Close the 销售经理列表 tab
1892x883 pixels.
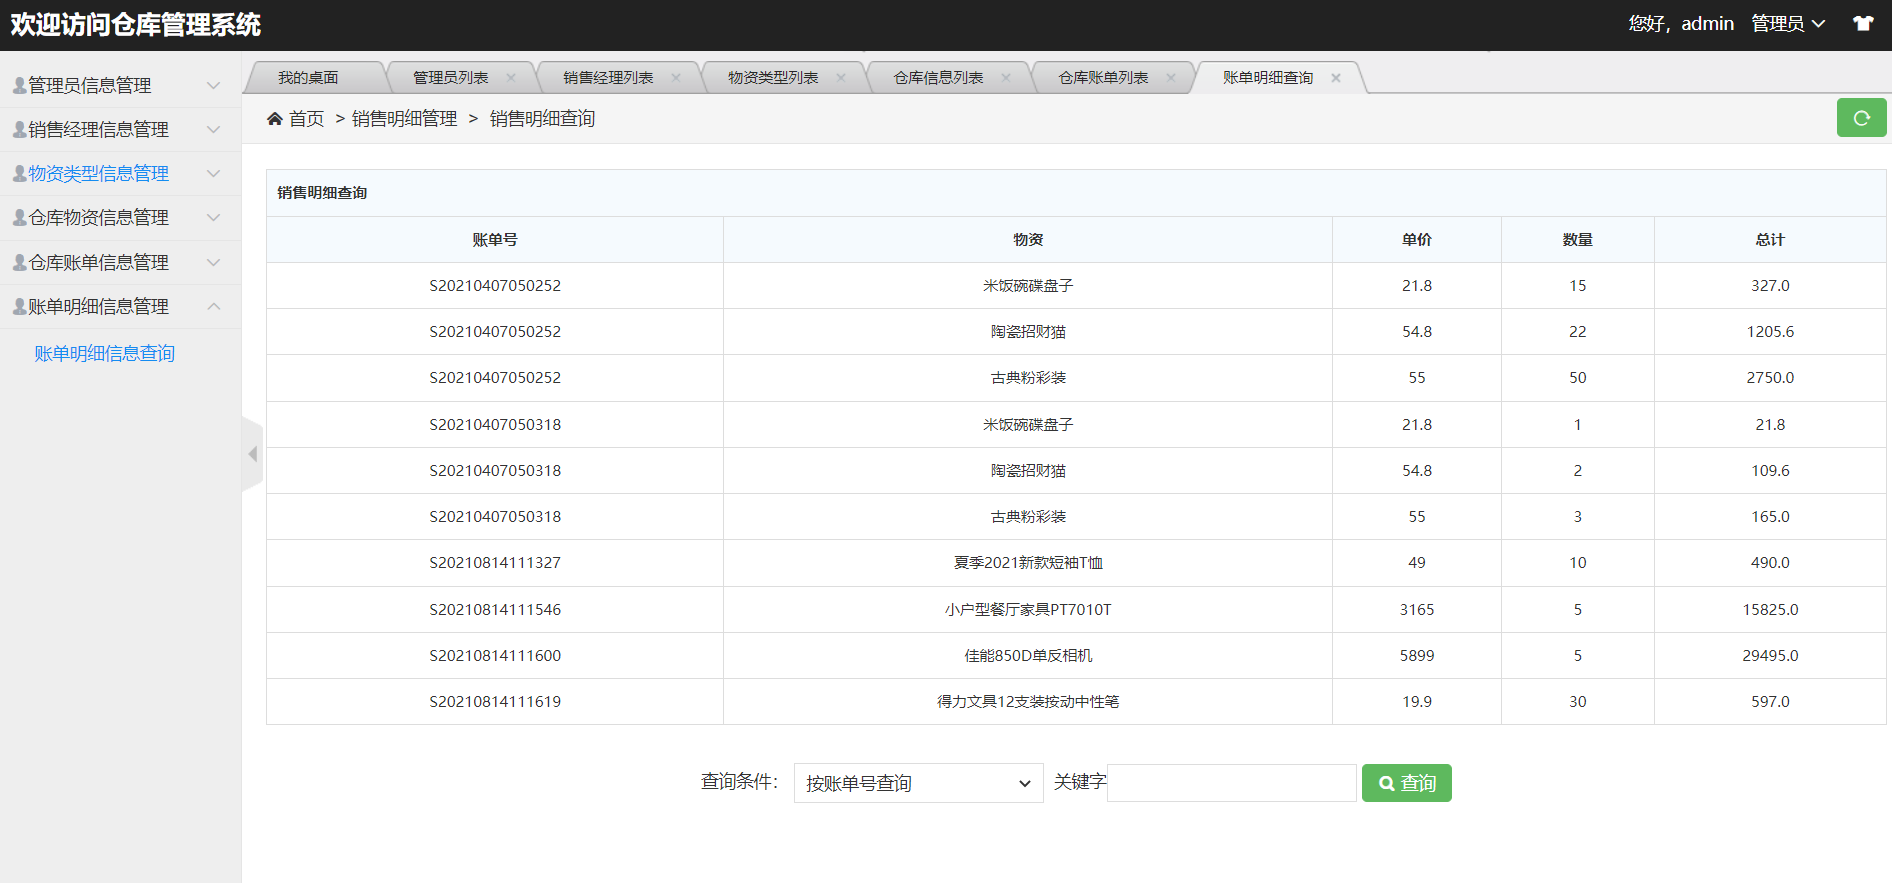click(676, 78)
